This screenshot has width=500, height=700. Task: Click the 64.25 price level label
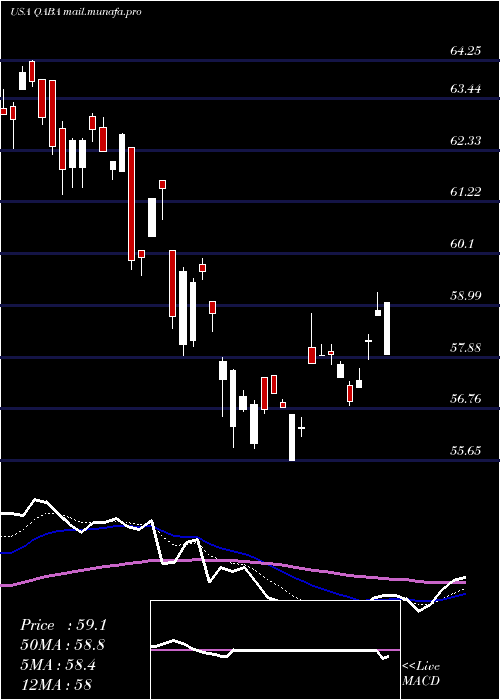[466, 50]
